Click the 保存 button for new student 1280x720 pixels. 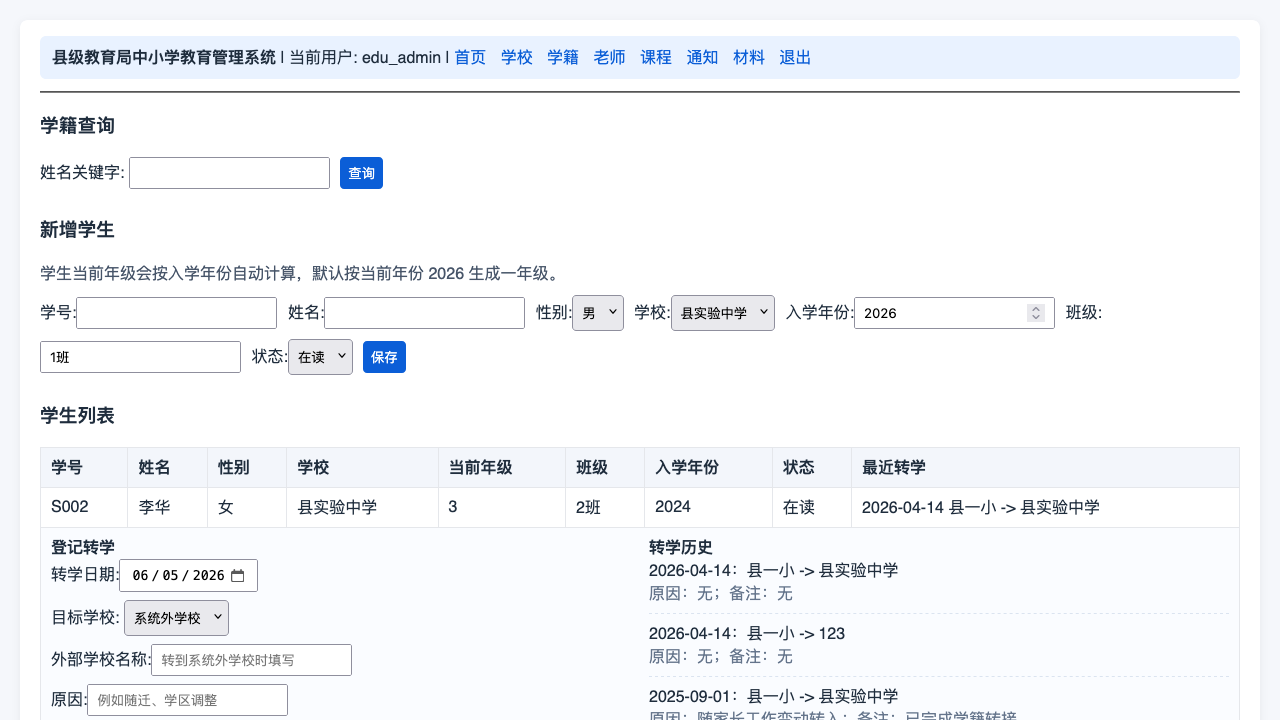(x=384, y=357)
